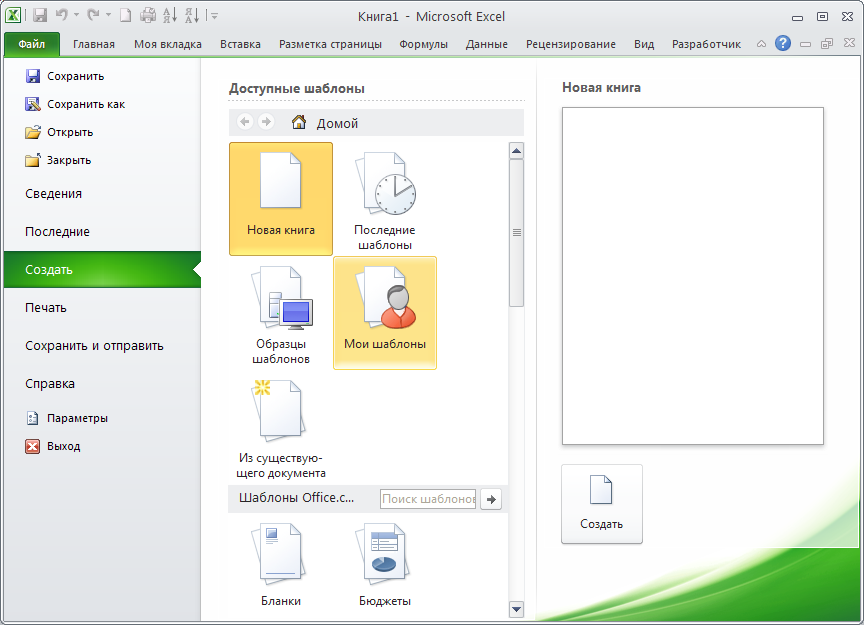Switch to the Разработчик tab
864x625 pixels.
[x=706, y=44]
